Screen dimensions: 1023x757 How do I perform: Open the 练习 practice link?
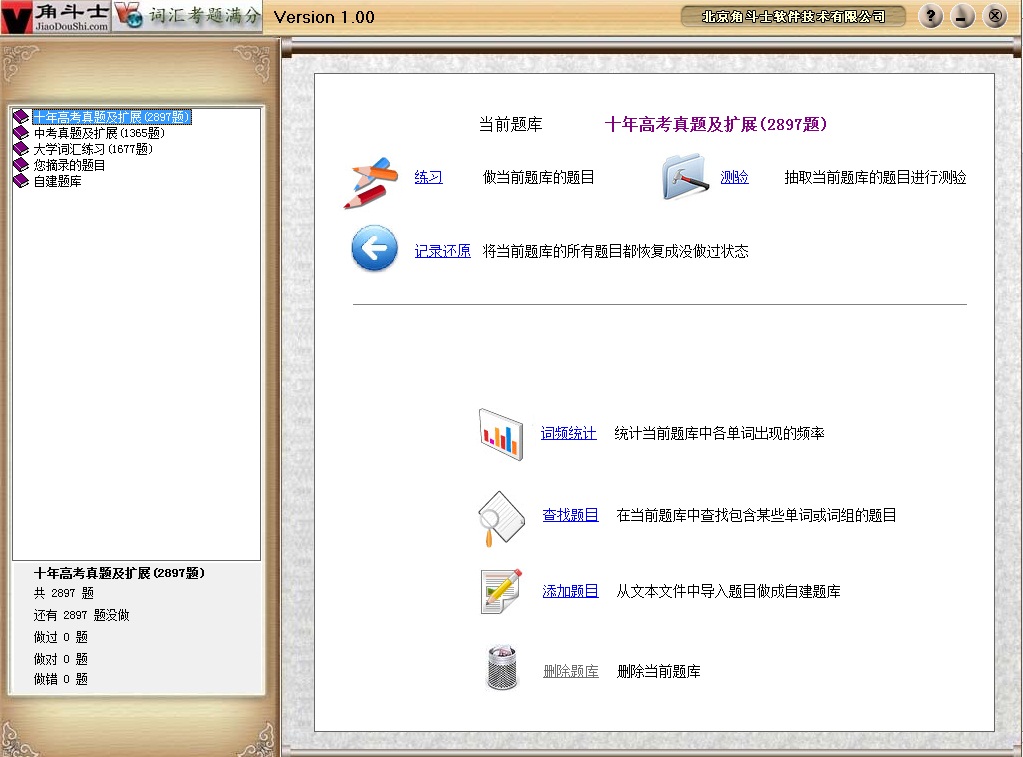coord(428,178)
